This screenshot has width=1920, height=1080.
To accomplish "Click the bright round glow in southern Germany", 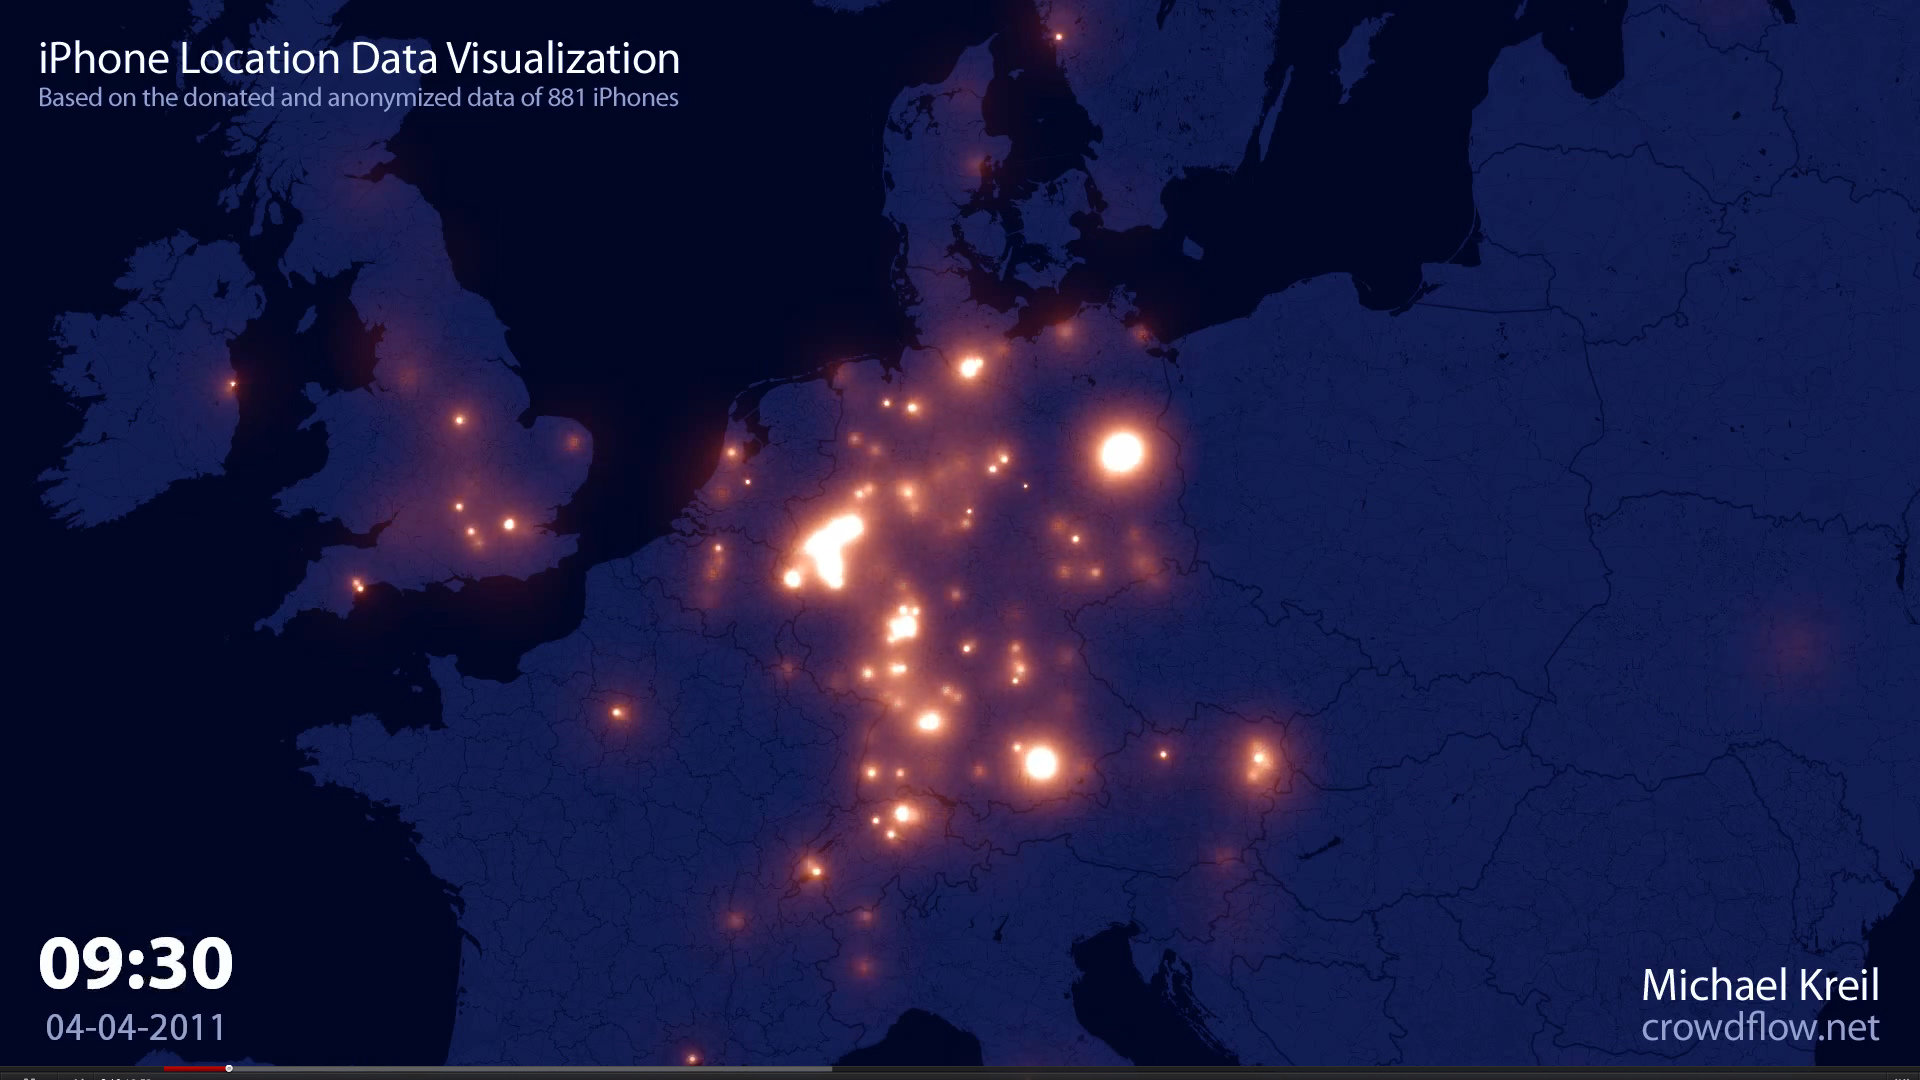I will click(1041, 763).
